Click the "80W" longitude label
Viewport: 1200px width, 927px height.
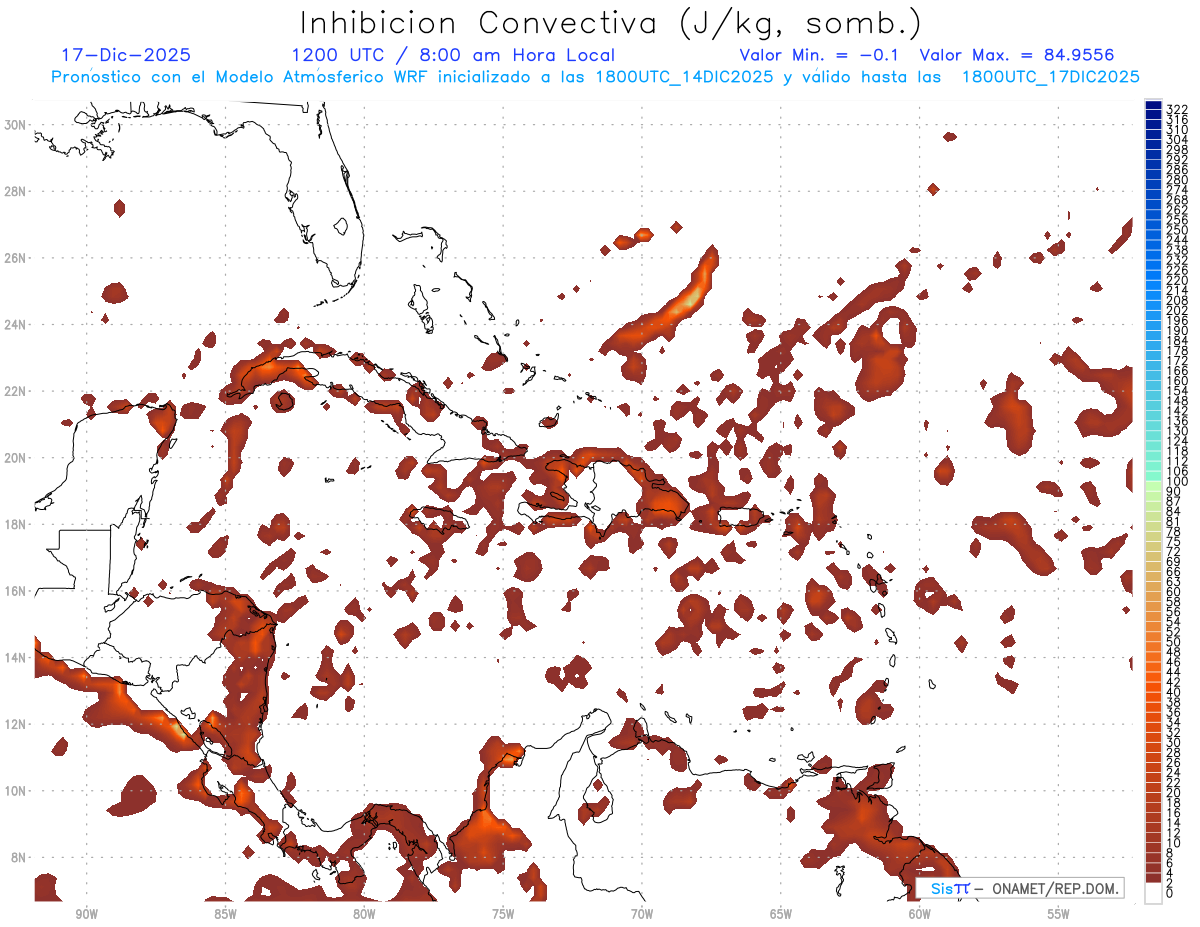tap(364, 915)
